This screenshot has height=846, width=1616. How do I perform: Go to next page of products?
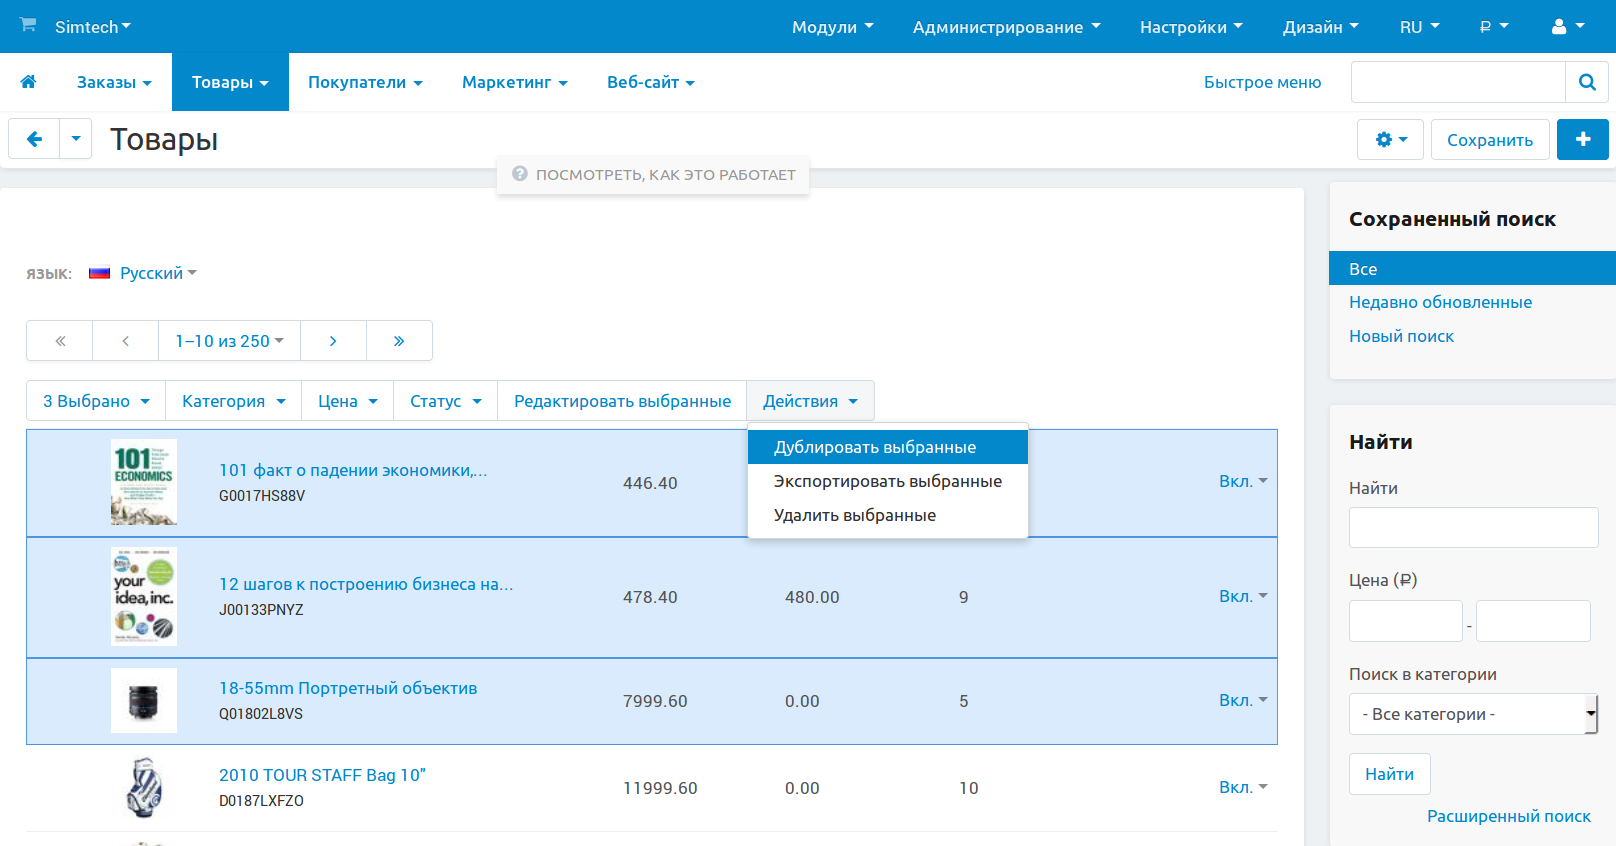pyautogui.click(x=333, y=341)
